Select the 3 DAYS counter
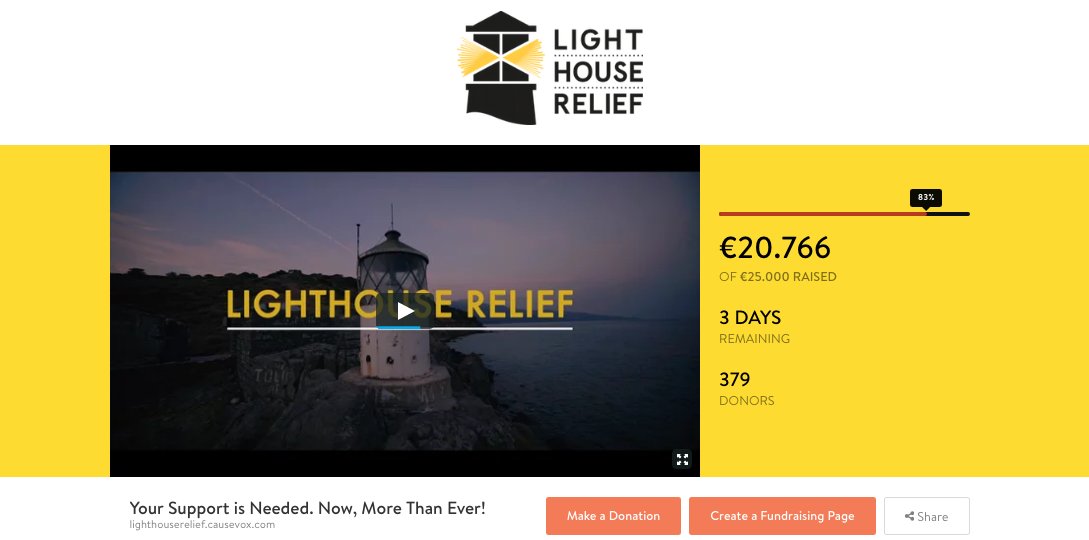Image resolution: width=1089 pixels, height=540 pixels. [x=750, y=318]
